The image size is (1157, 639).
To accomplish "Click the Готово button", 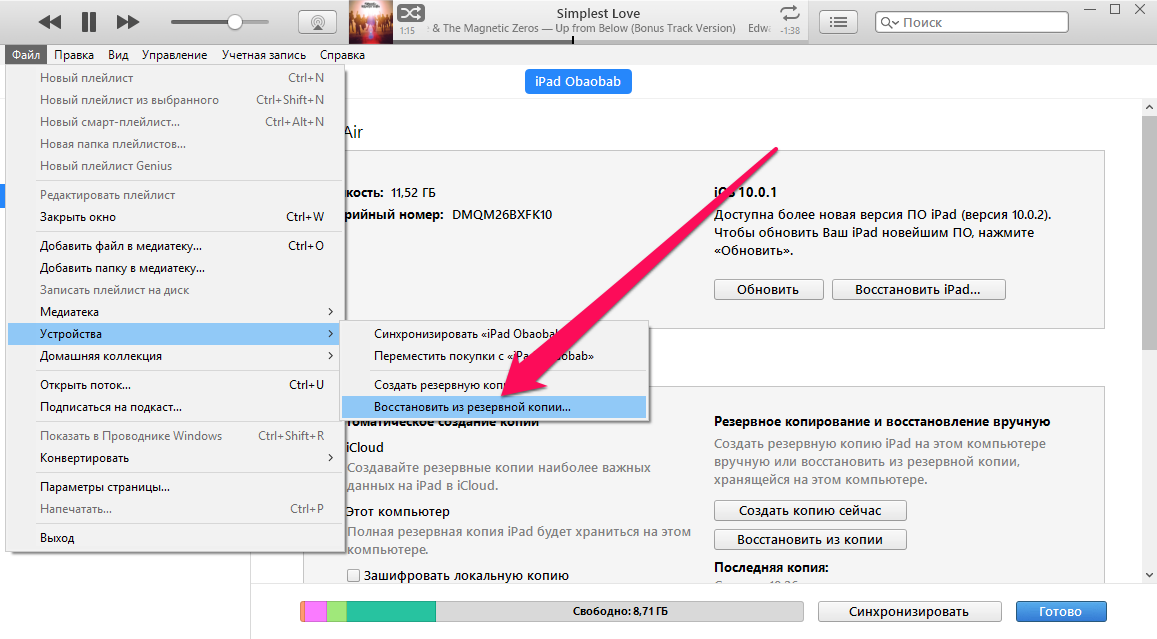I will coord(1060,611).
